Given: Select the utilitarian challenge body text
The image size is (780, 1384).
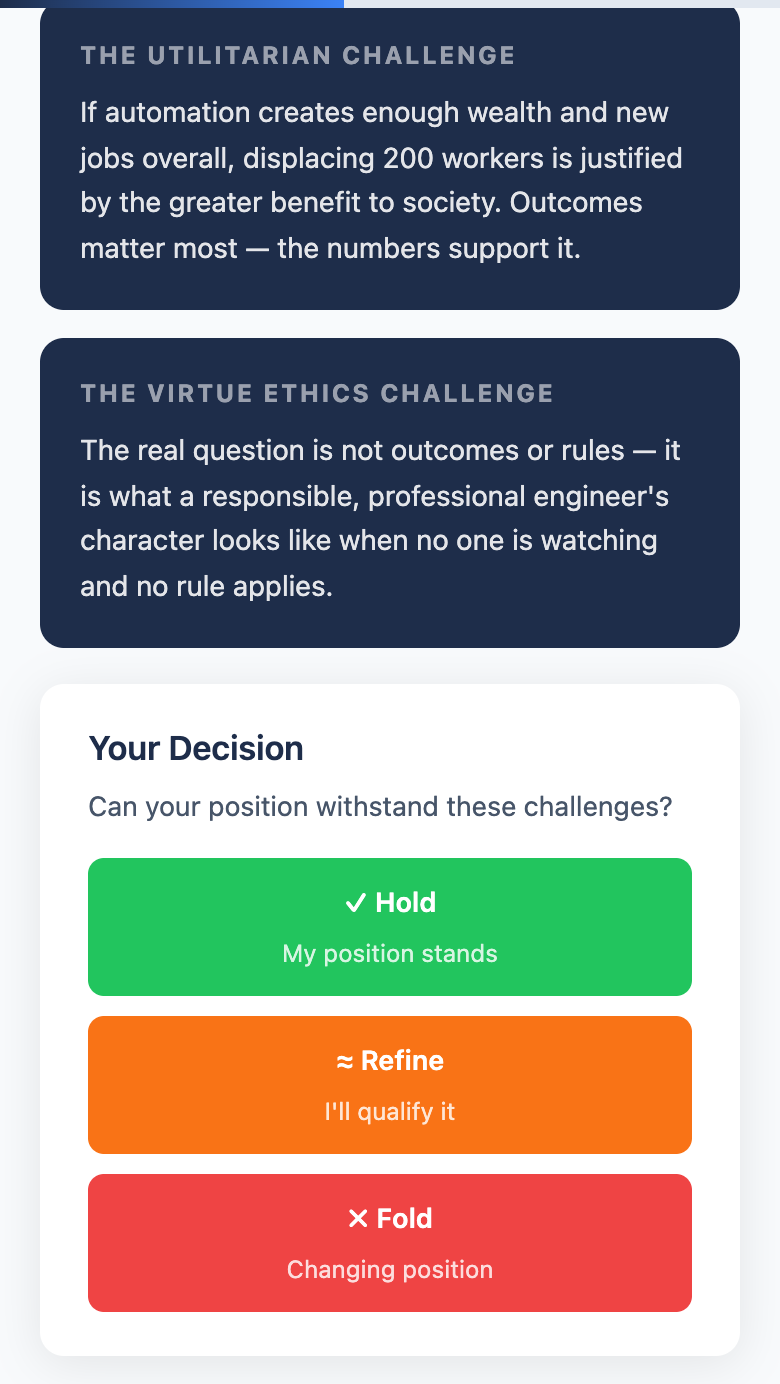Looking at the screenshot, I should click(x=380, y=180).
